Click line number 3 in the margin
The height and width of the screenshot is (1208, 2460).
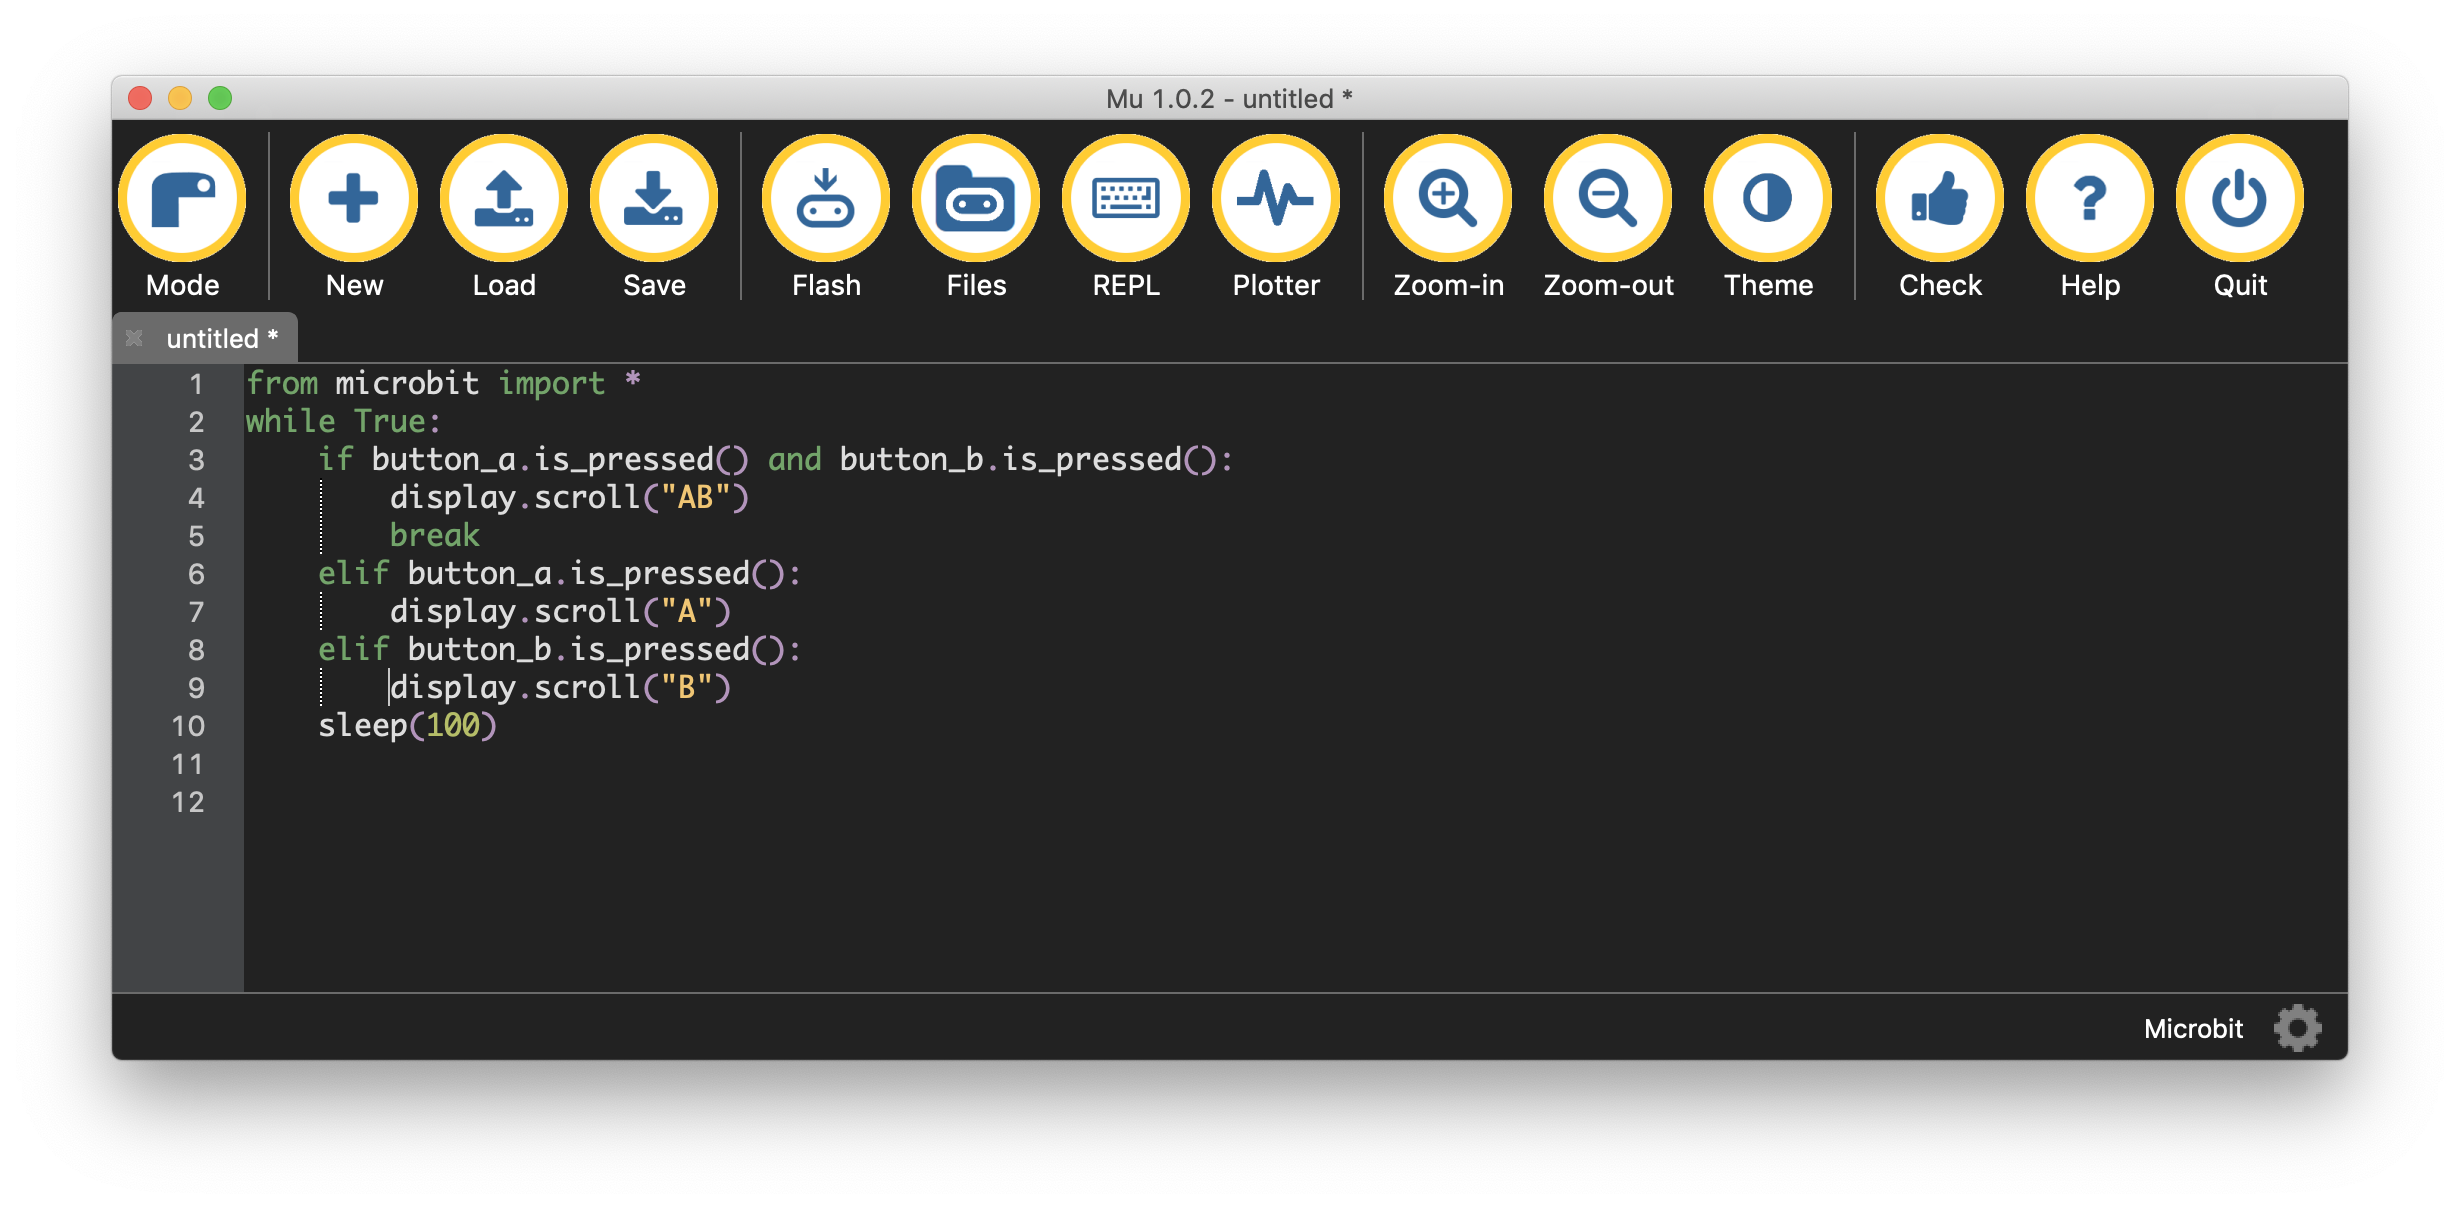pyautogui.click(x=196, y=460)
